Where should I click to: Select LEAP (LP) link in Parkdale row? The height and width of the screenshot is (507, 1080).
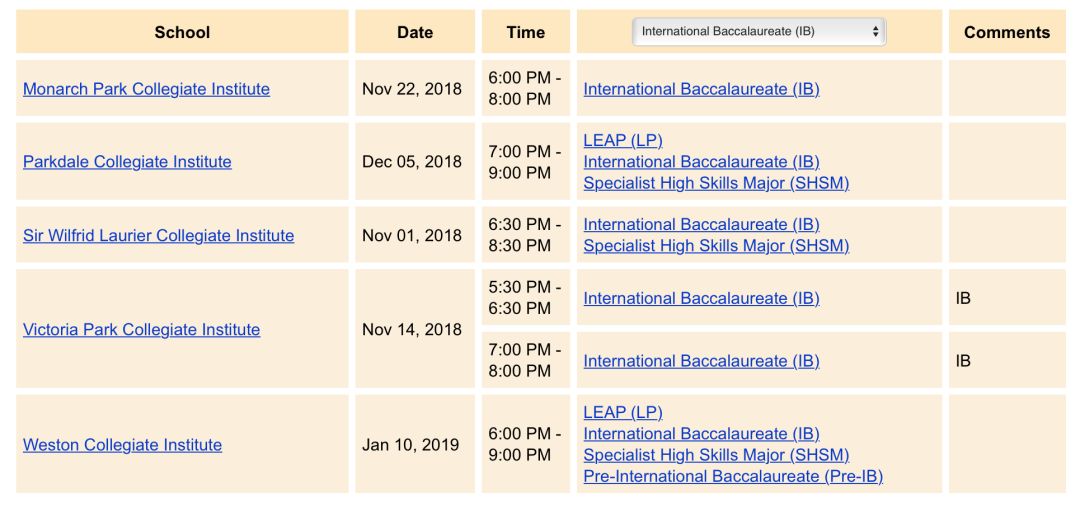pyautogui.click(x=623, y=141)
